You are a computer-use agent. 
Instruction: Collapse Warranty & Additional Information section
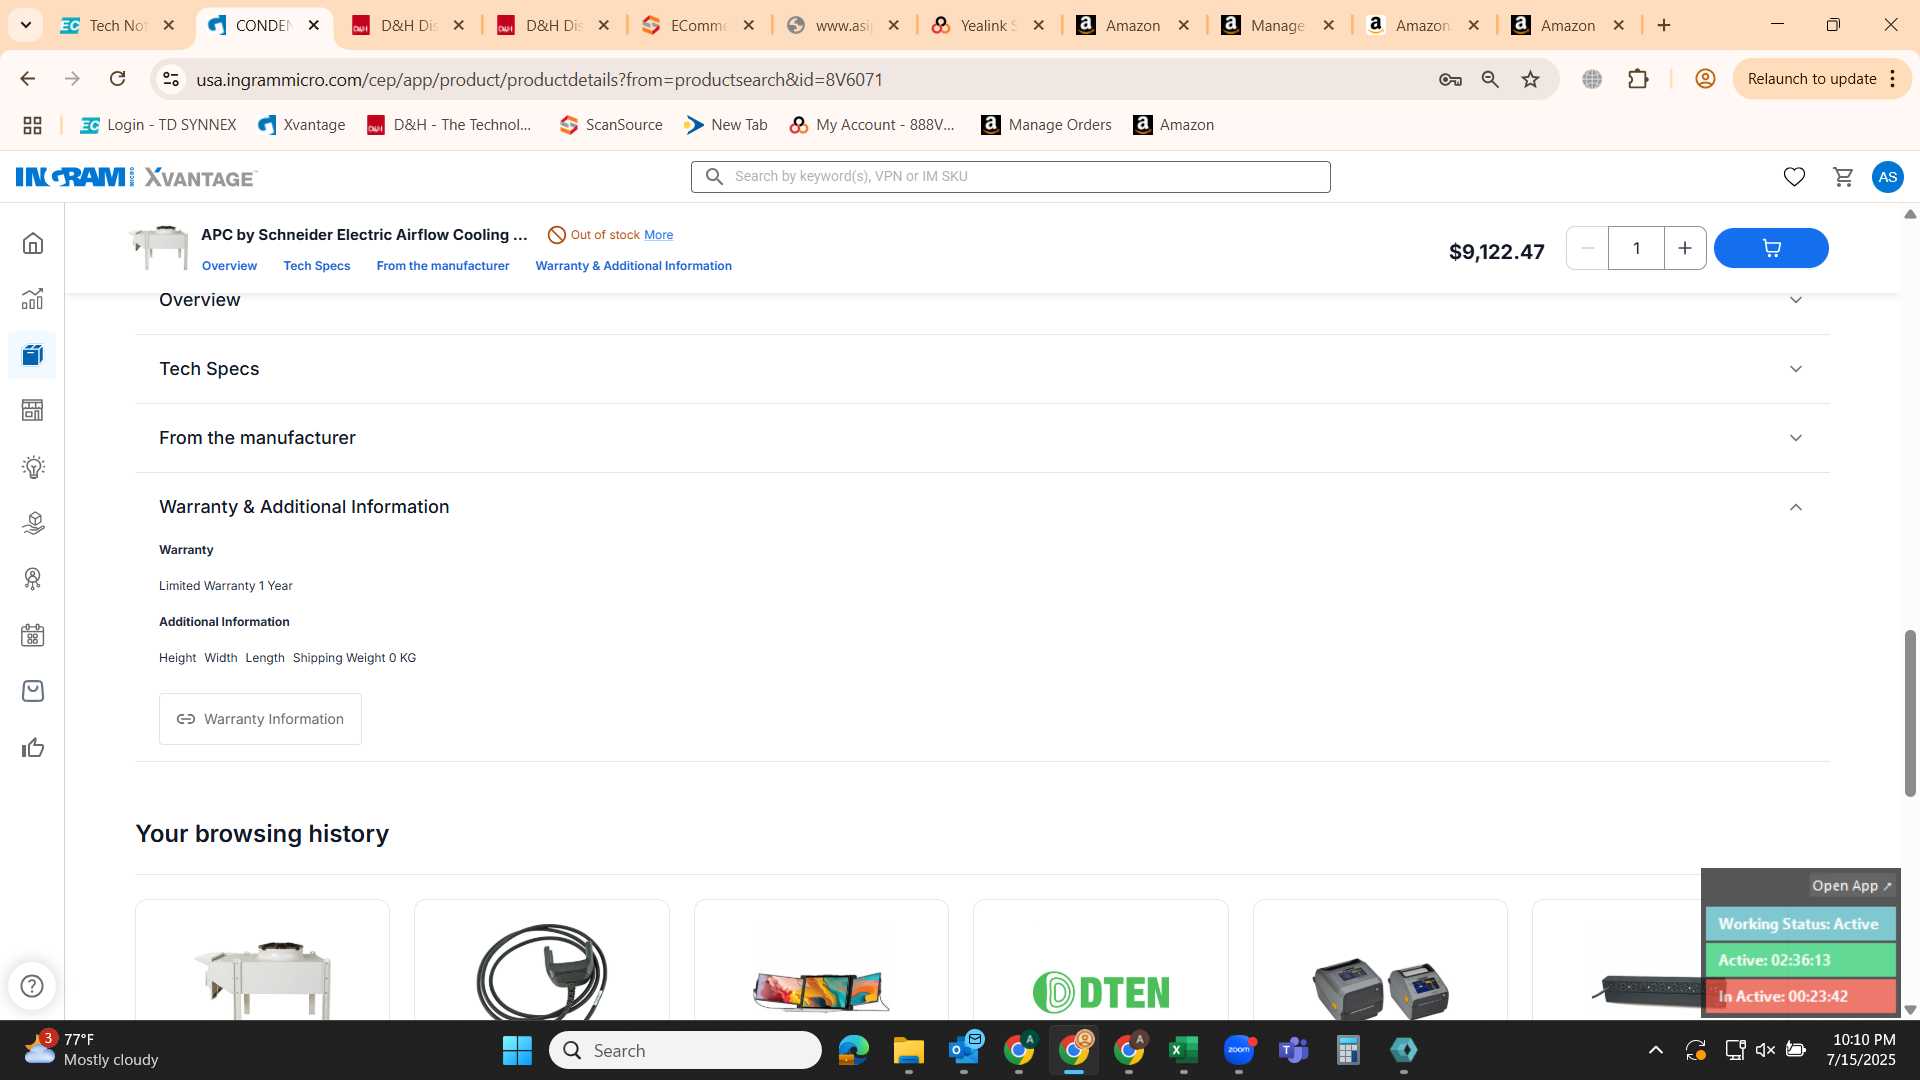(982, 507)
